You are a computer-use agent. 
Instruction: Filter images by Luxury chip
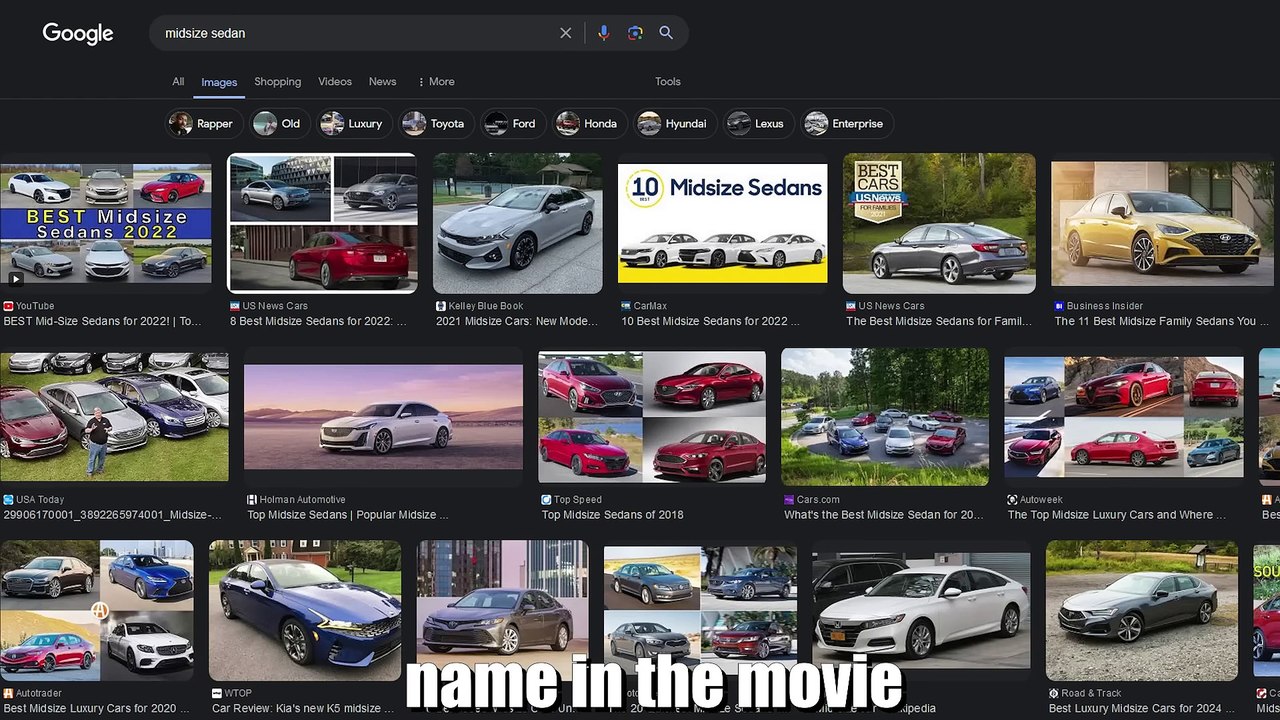tap(353, 124)
